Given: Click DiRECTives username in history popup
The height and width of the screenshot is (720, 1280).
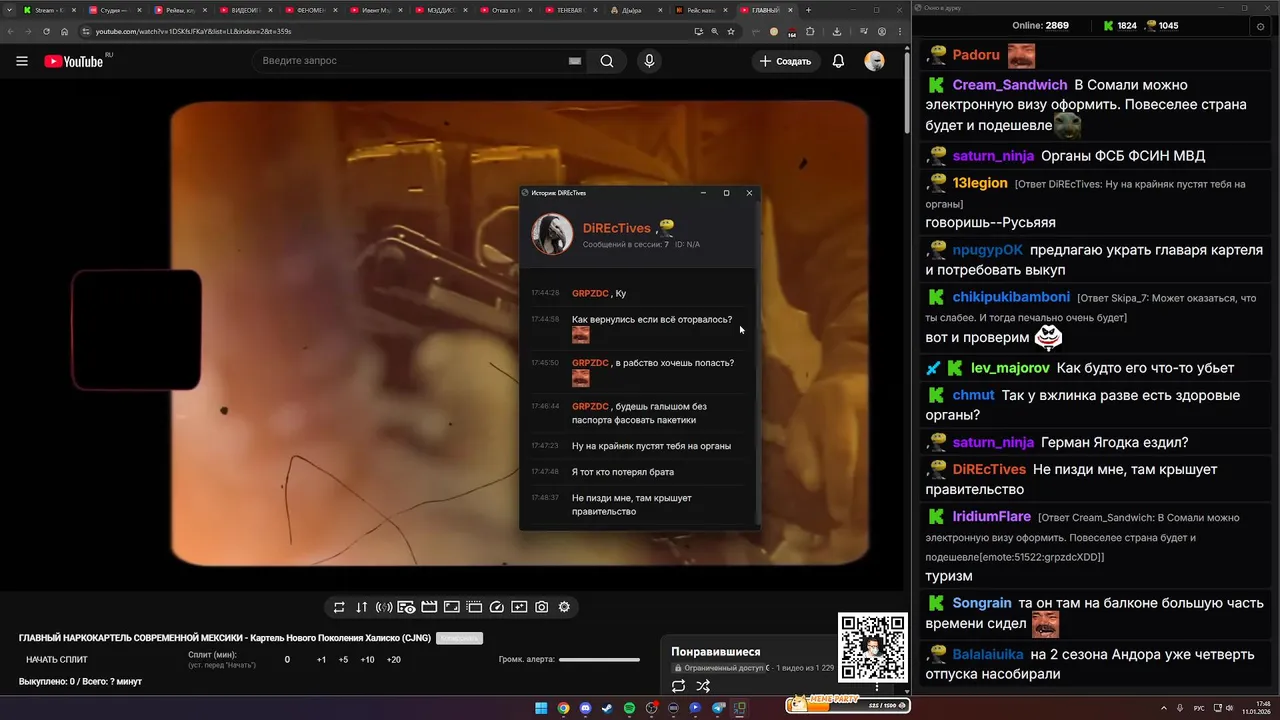Looking at the screenshot, I should point(617,228).
